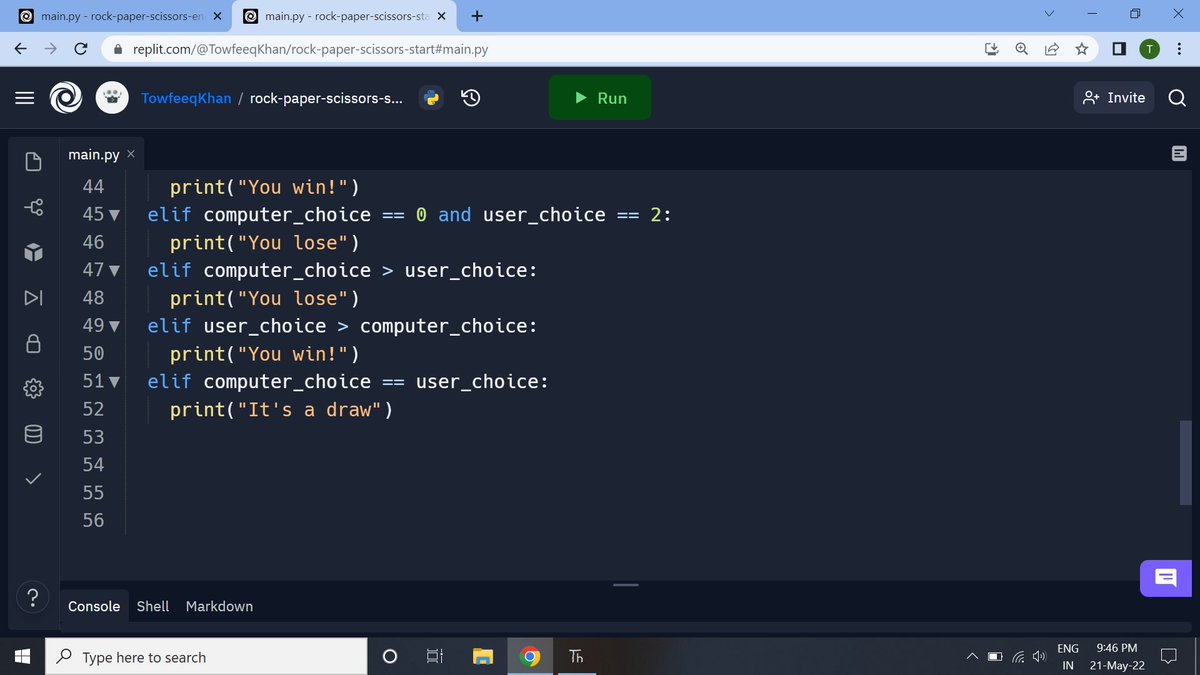Click the Windows search box

pos(207,657)
